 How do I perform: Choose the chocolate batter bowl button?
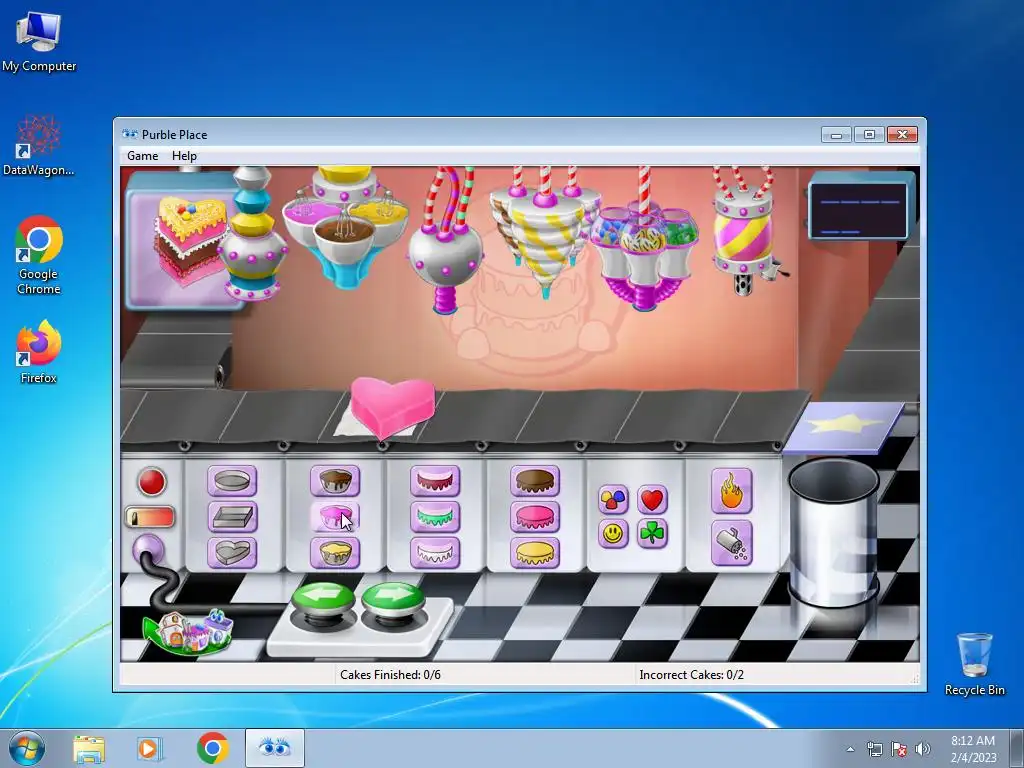pyautogui.click(x=335, y=482)
